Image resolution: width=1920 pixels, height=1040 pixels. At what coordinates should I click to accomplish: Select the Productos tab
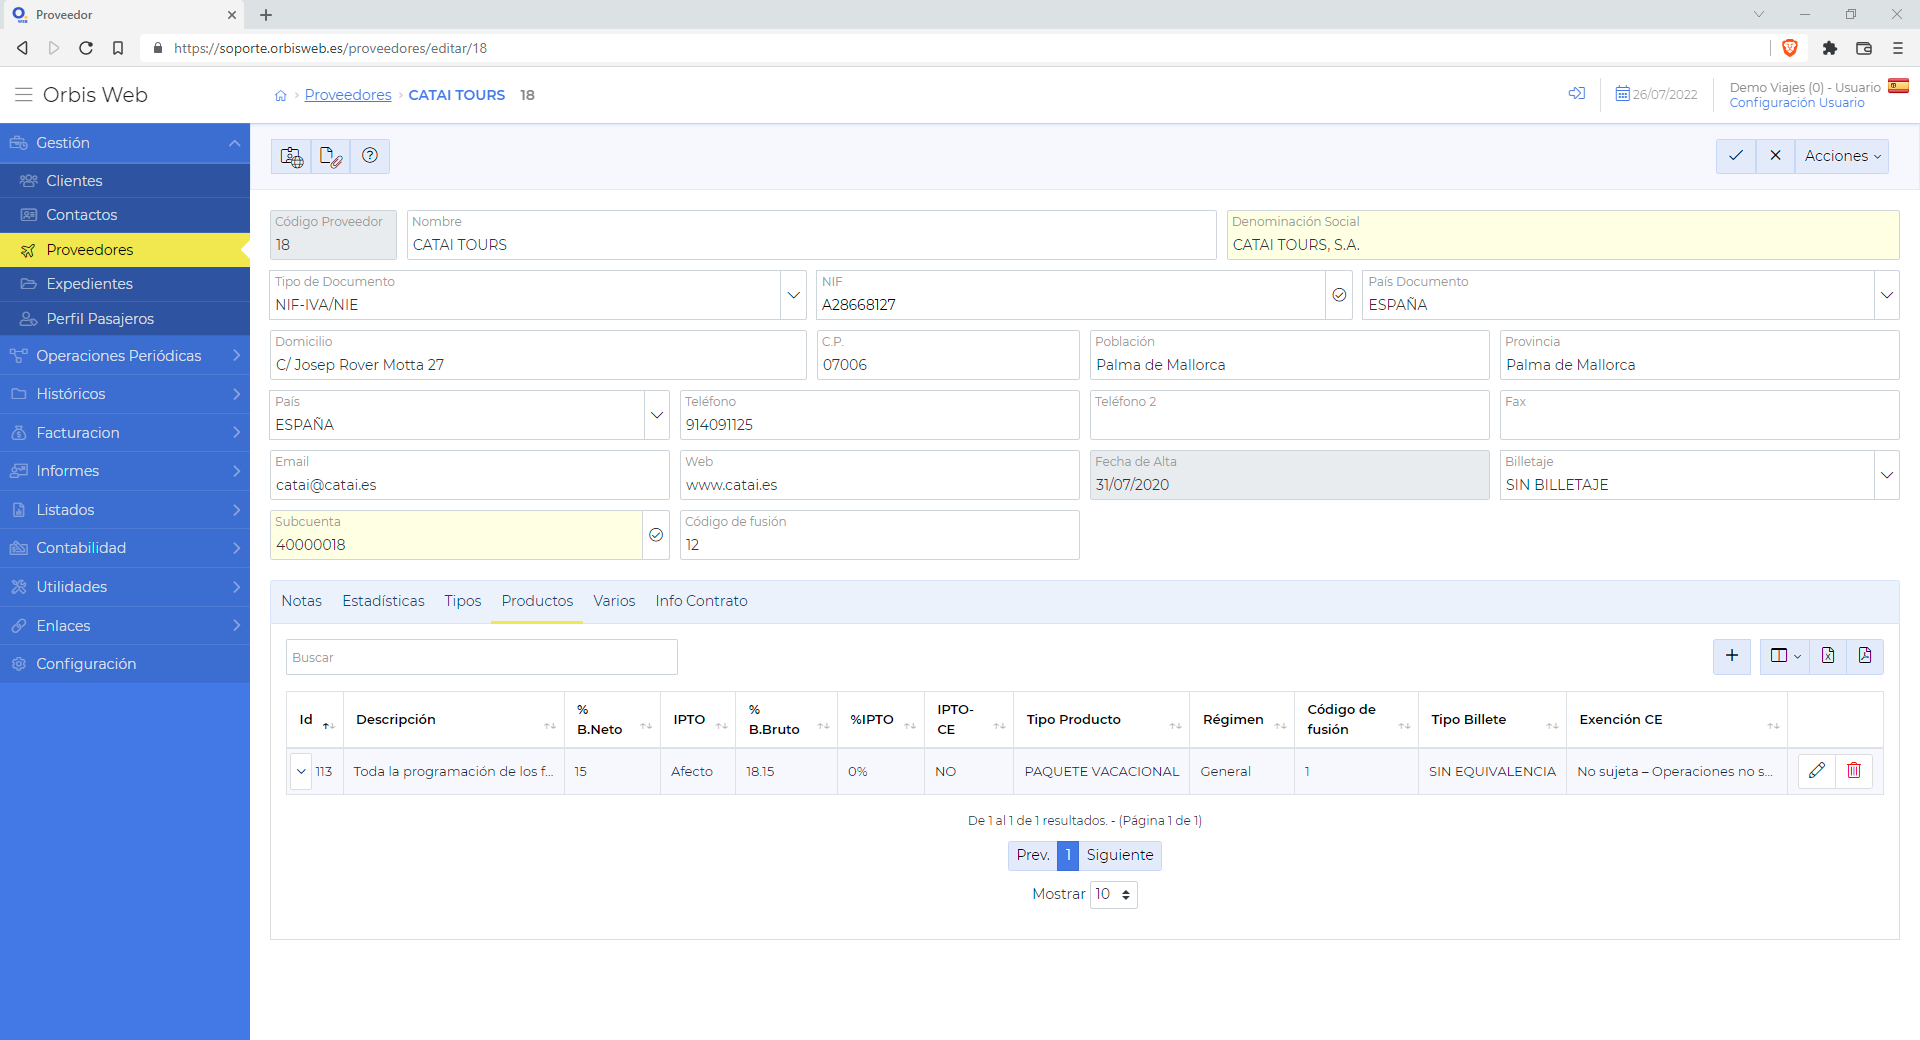tap(537, 601)
